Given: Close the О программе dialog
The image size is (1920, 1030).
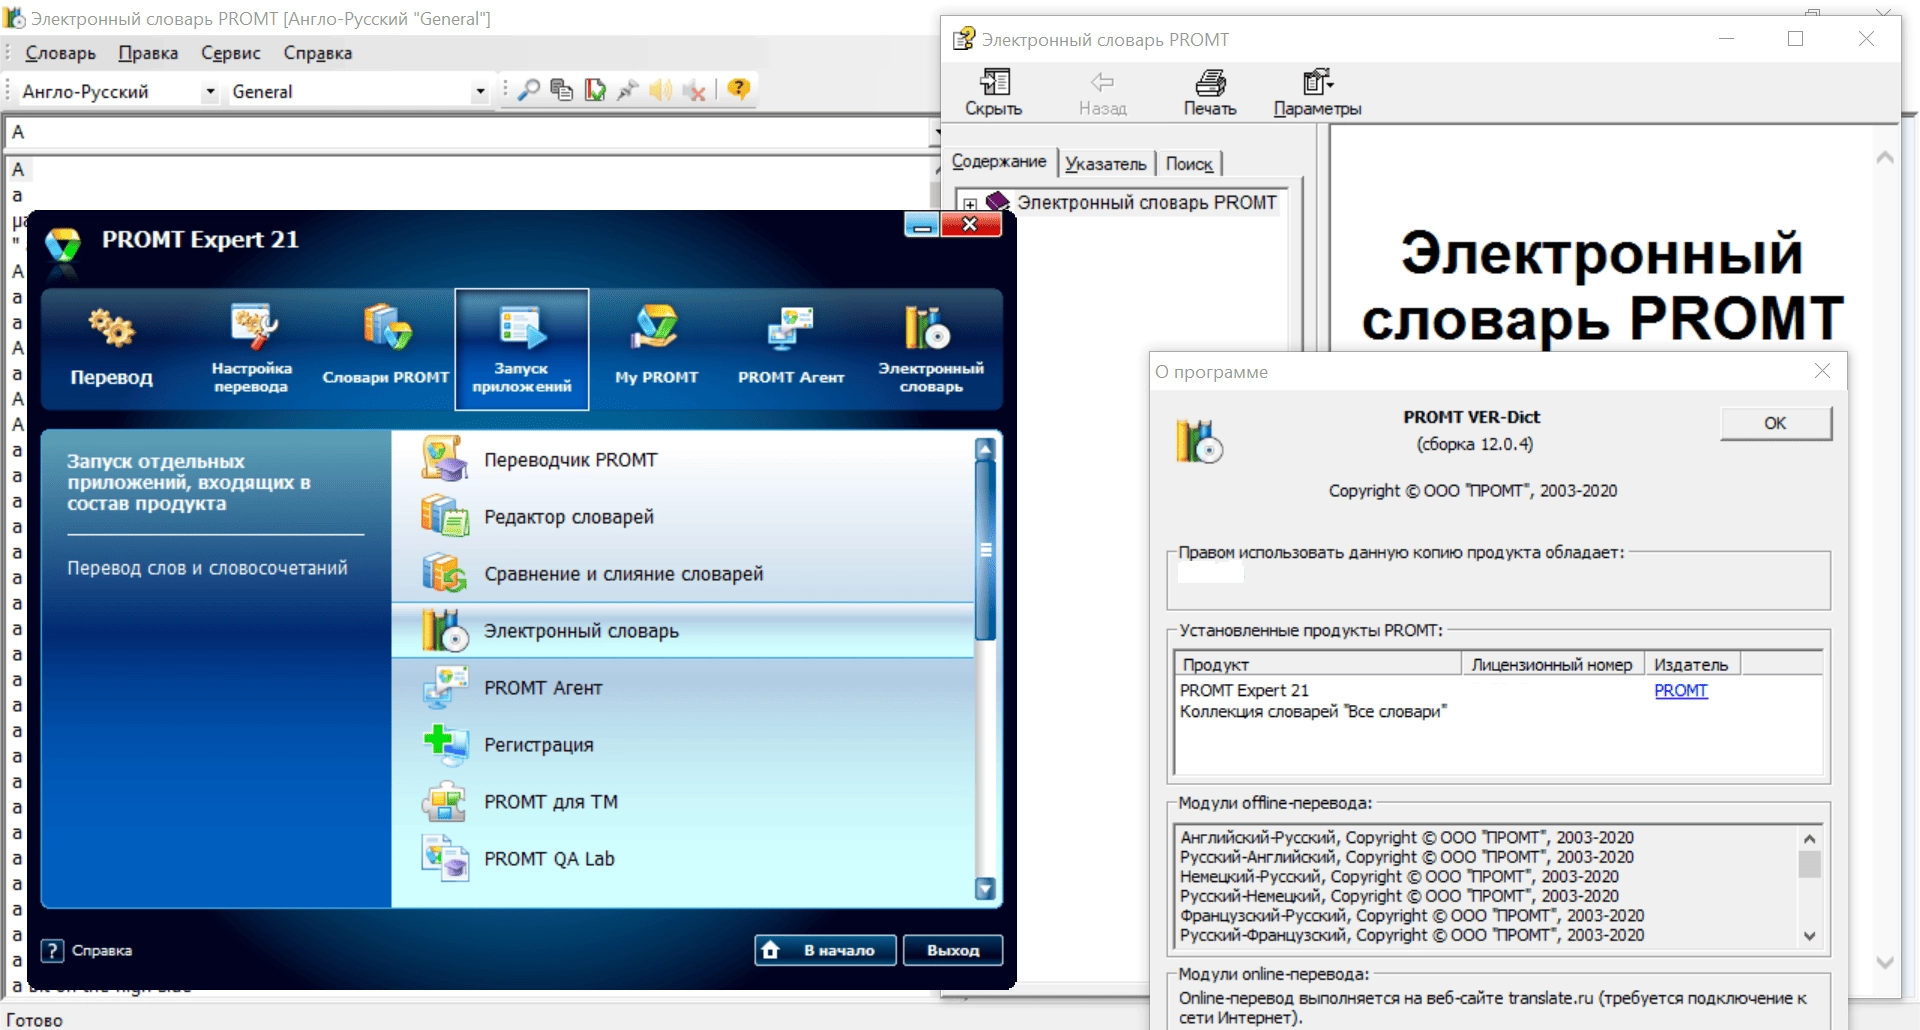Looking at the screenshot, I should [x=1822, y=371].
